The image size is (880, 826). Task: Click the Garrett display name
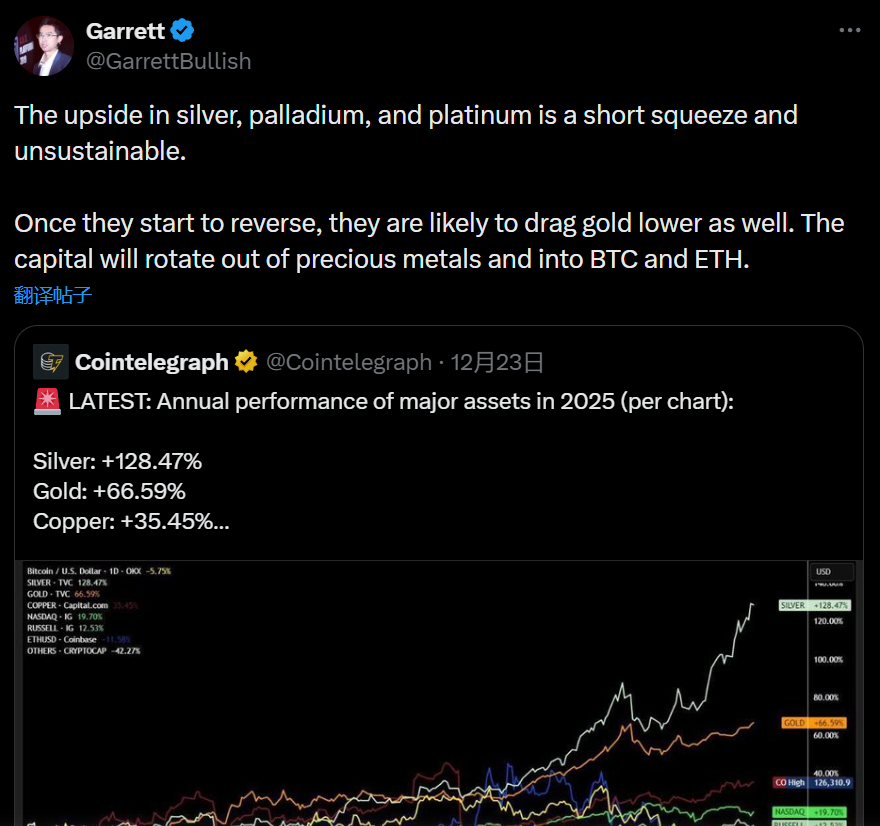coord(125,31)
